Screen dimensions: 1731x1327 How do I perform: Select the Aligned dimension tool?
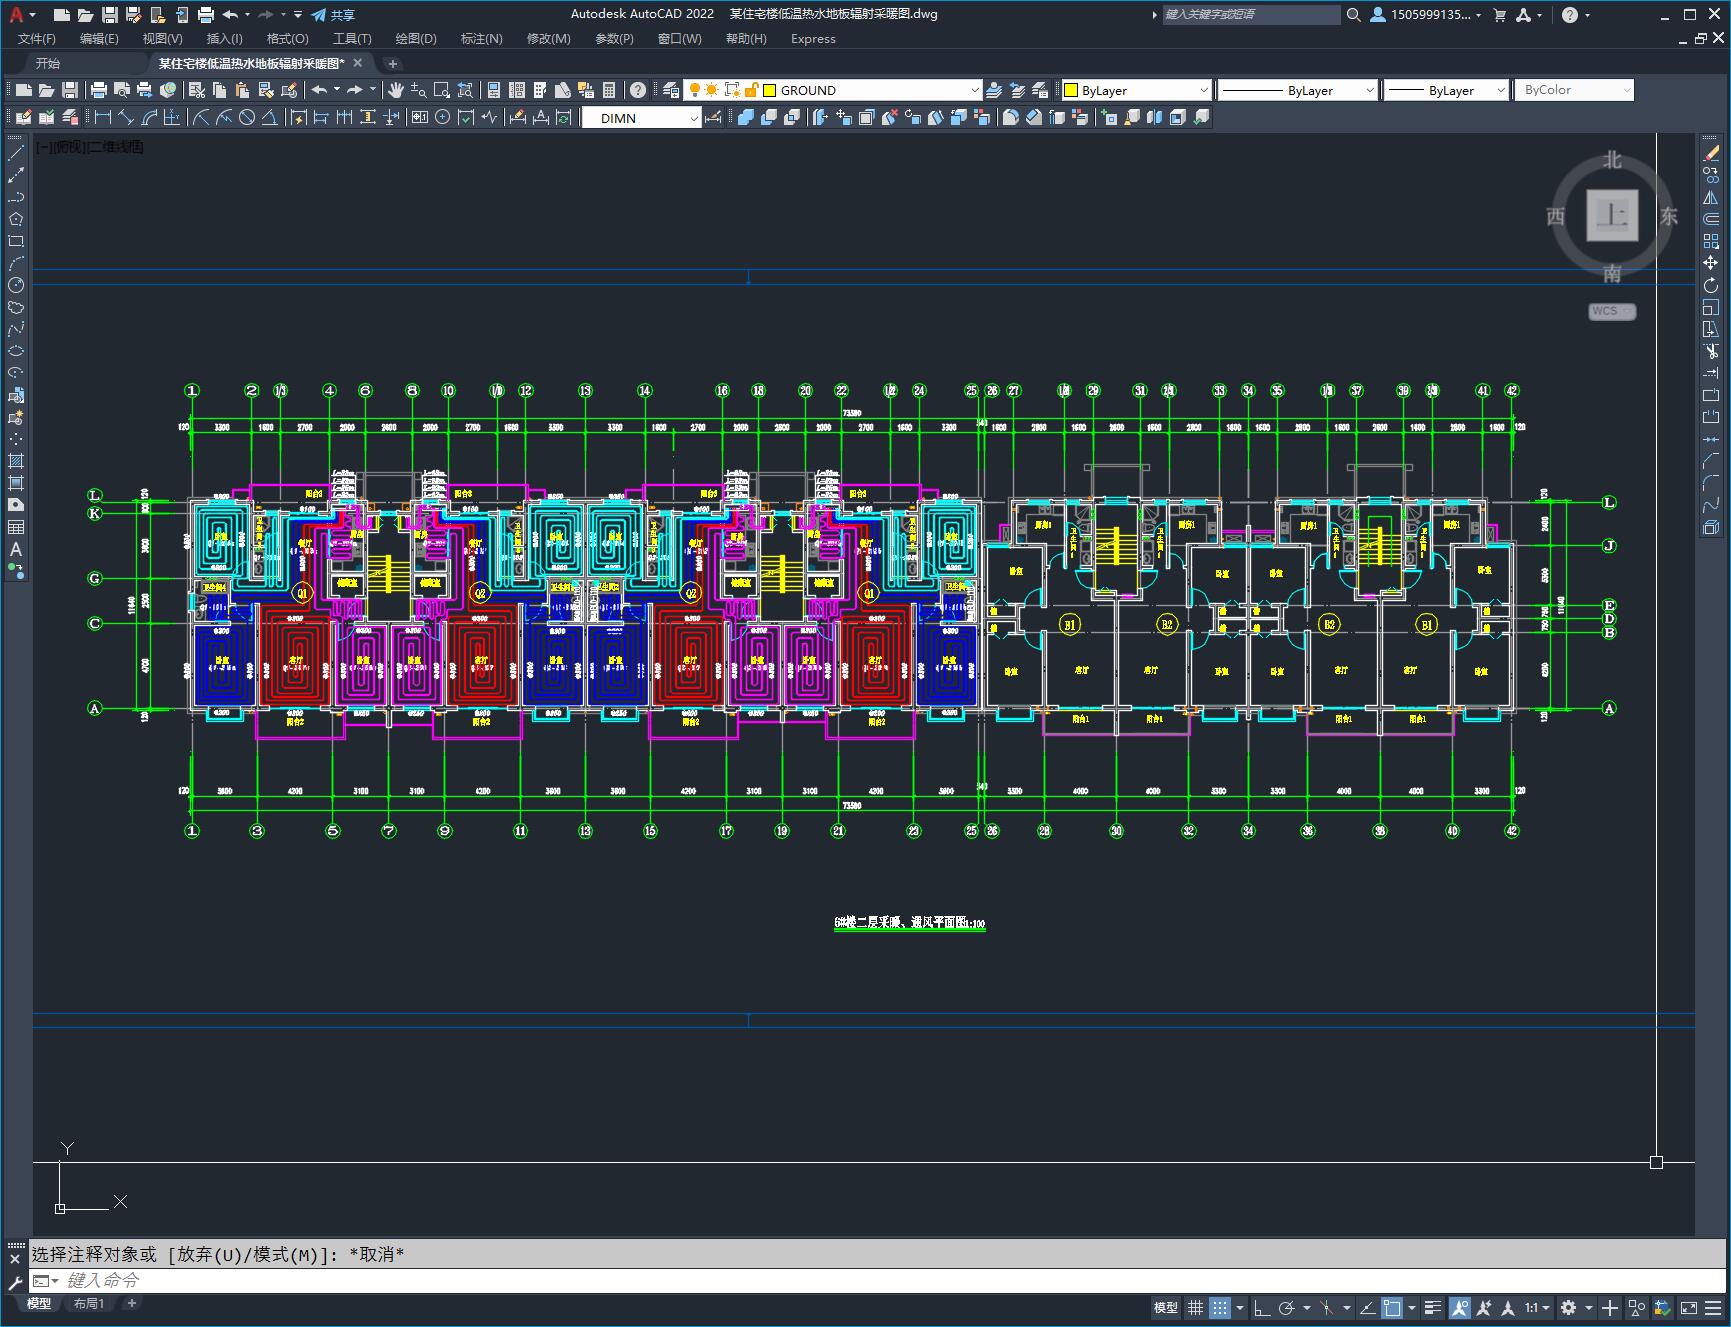(x=125, y=117)
